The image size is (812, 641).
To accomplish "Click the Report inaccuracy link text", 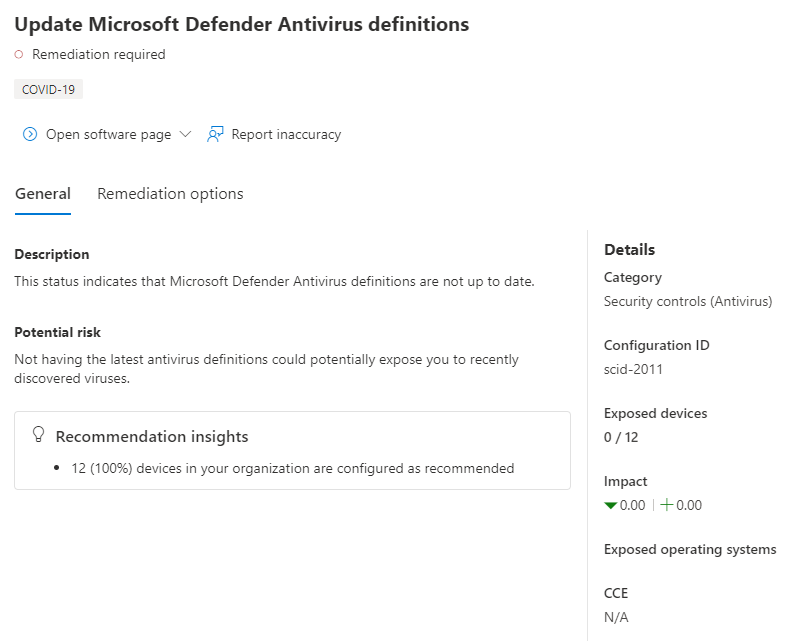I will tap(286, 133).
